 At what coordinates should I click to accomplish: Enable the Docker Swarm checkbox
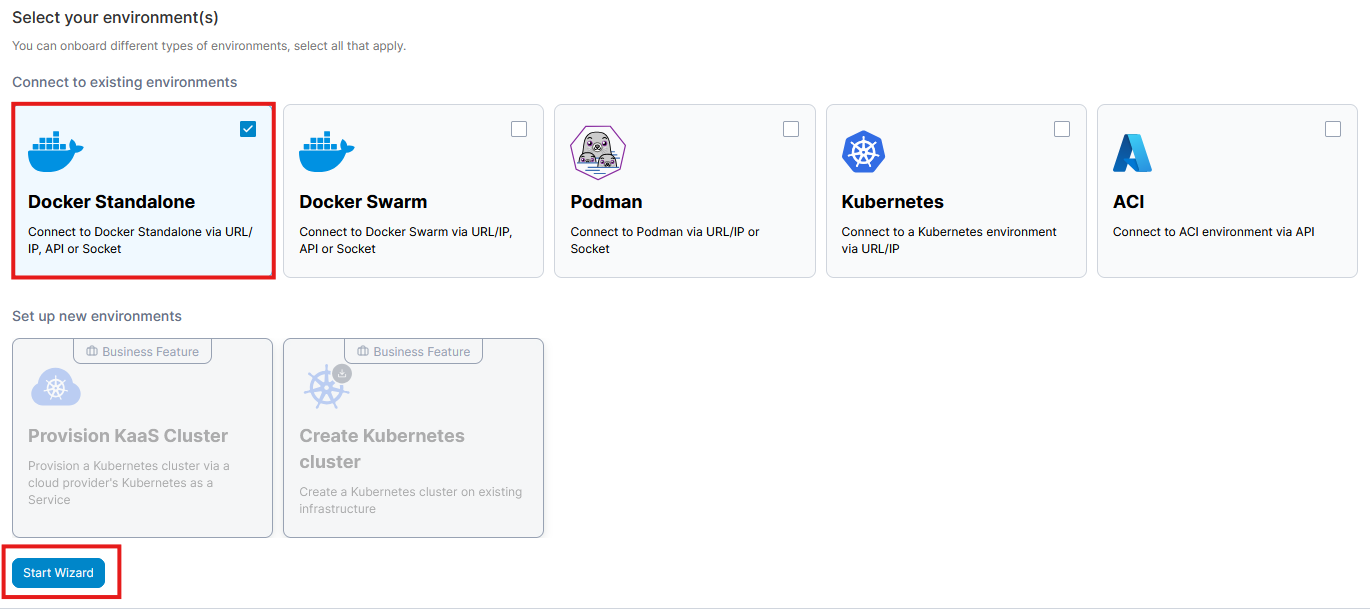point(518,128)
